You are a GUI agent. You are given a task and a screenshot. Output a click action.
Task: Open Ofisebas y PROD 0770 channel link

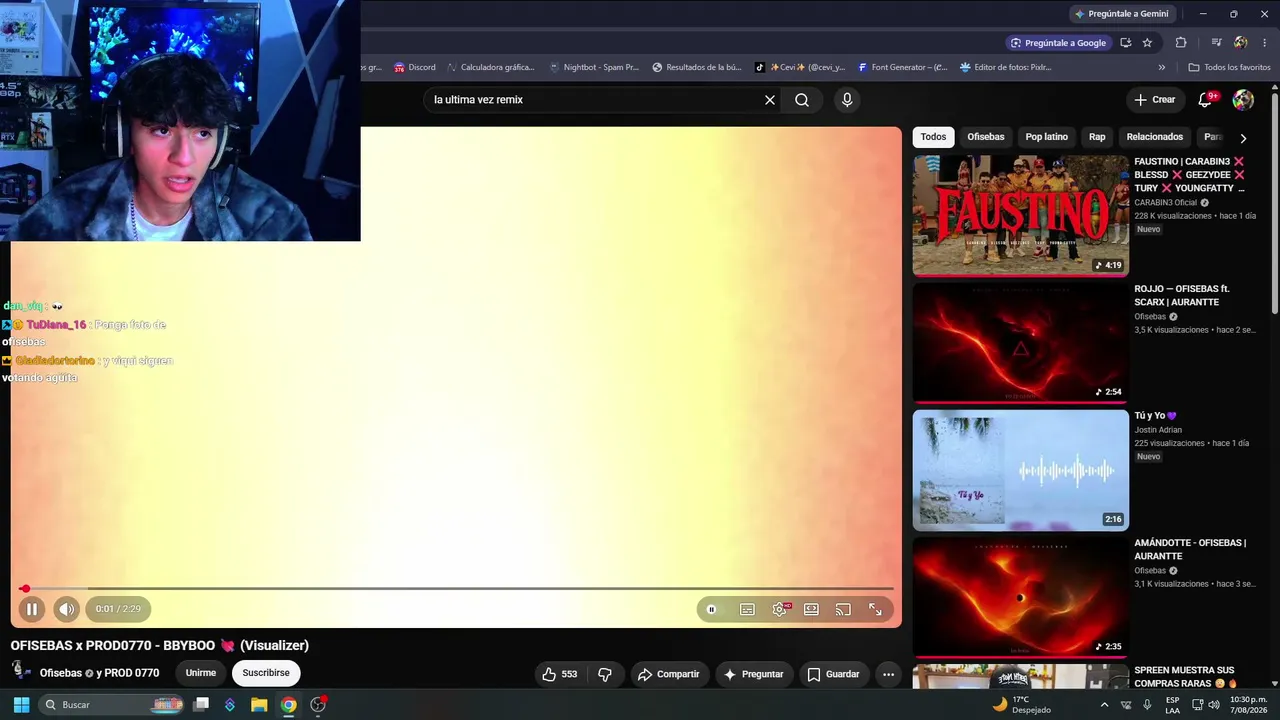click(99, 673)
